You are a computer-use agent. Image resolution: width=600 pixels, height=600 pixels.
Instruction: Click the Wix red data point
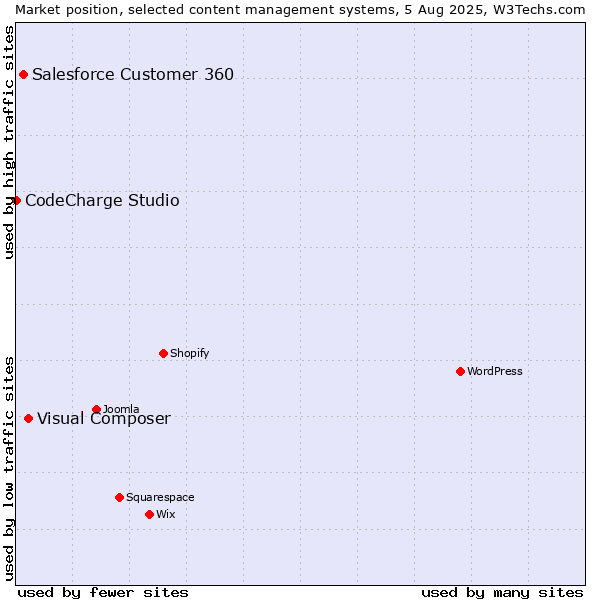[150, 515]
